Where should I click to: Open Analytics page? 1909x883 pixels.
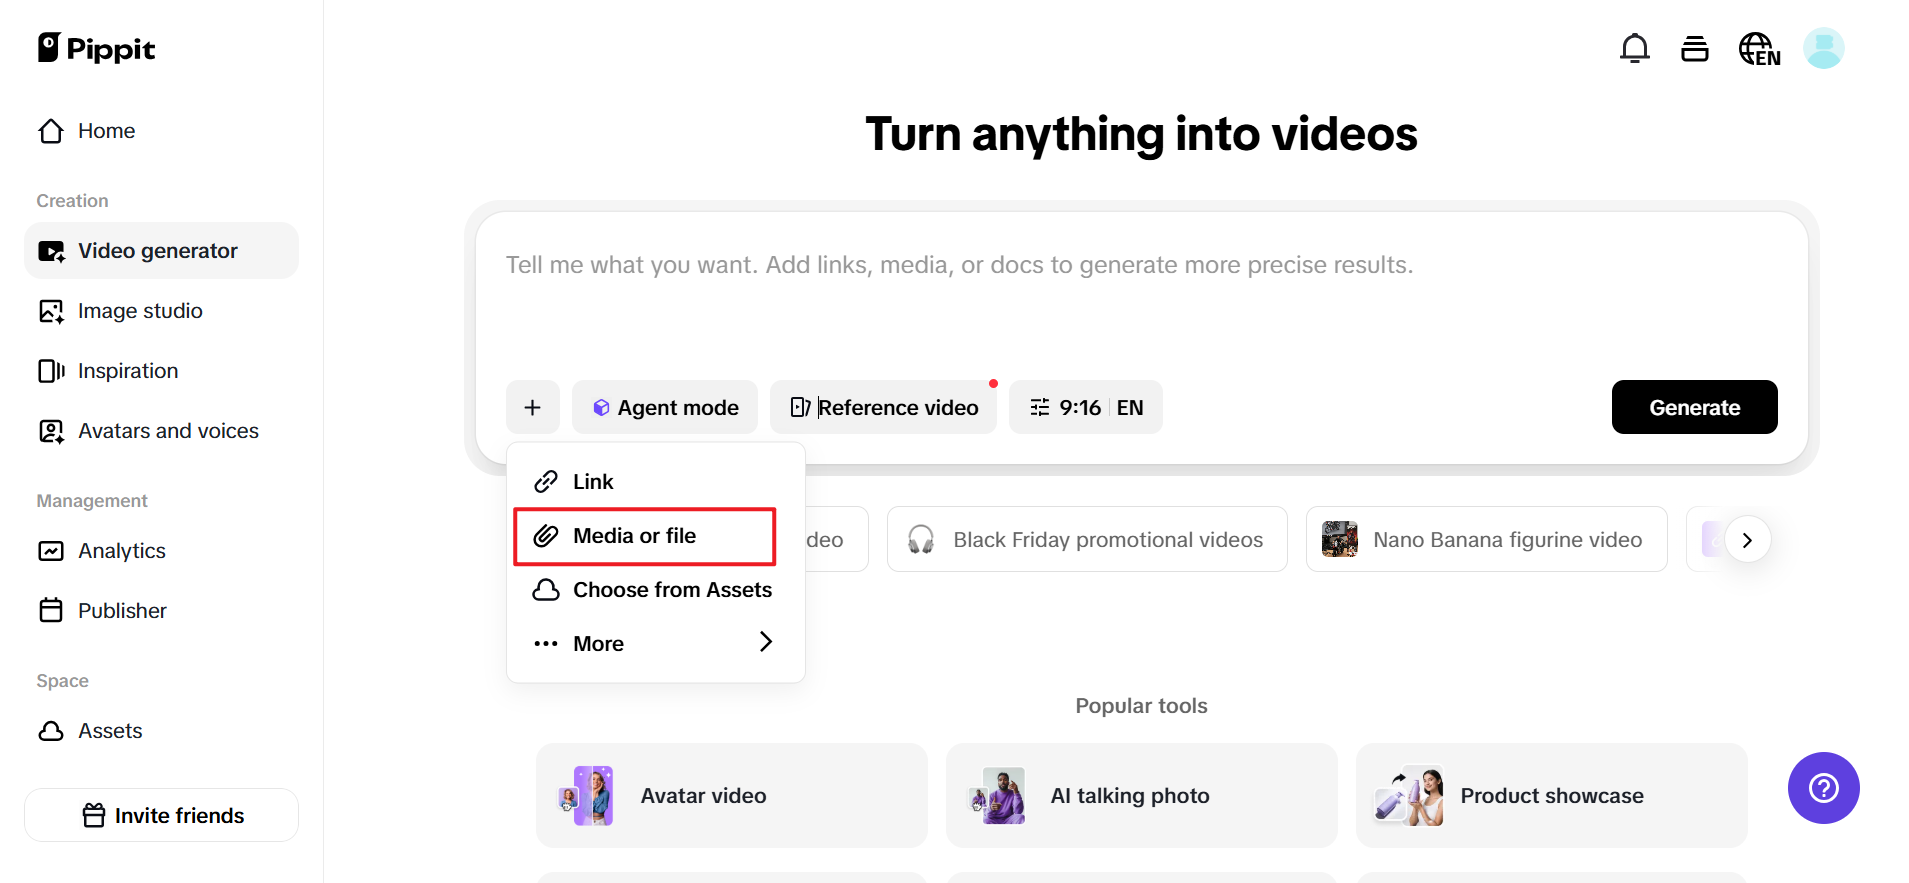[x=161, y=551]
